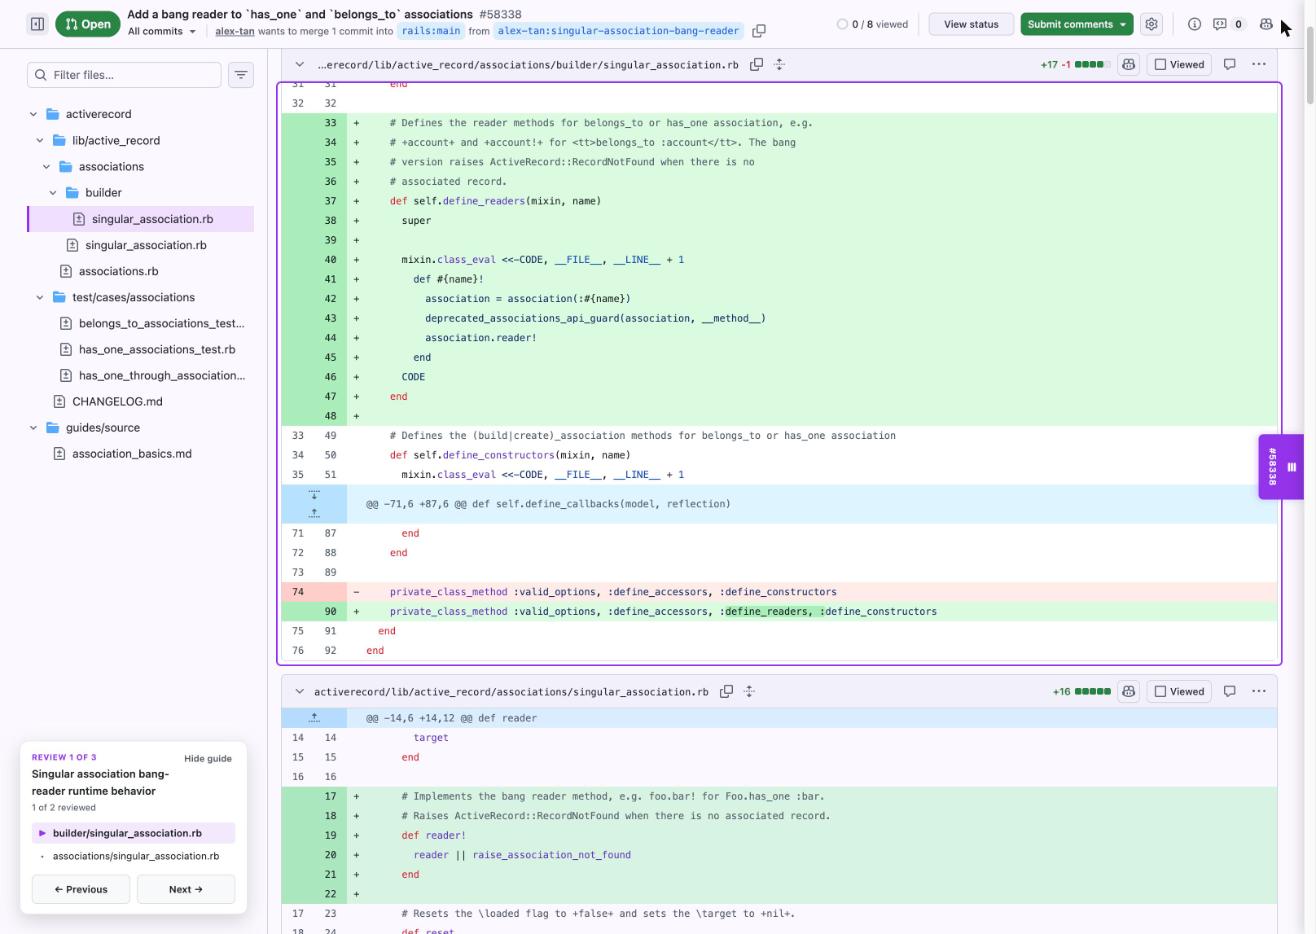Viewport: 1316px width, 934px height.
Task: Copy associations/singular_association.rb file path
Action: (727, 691)
